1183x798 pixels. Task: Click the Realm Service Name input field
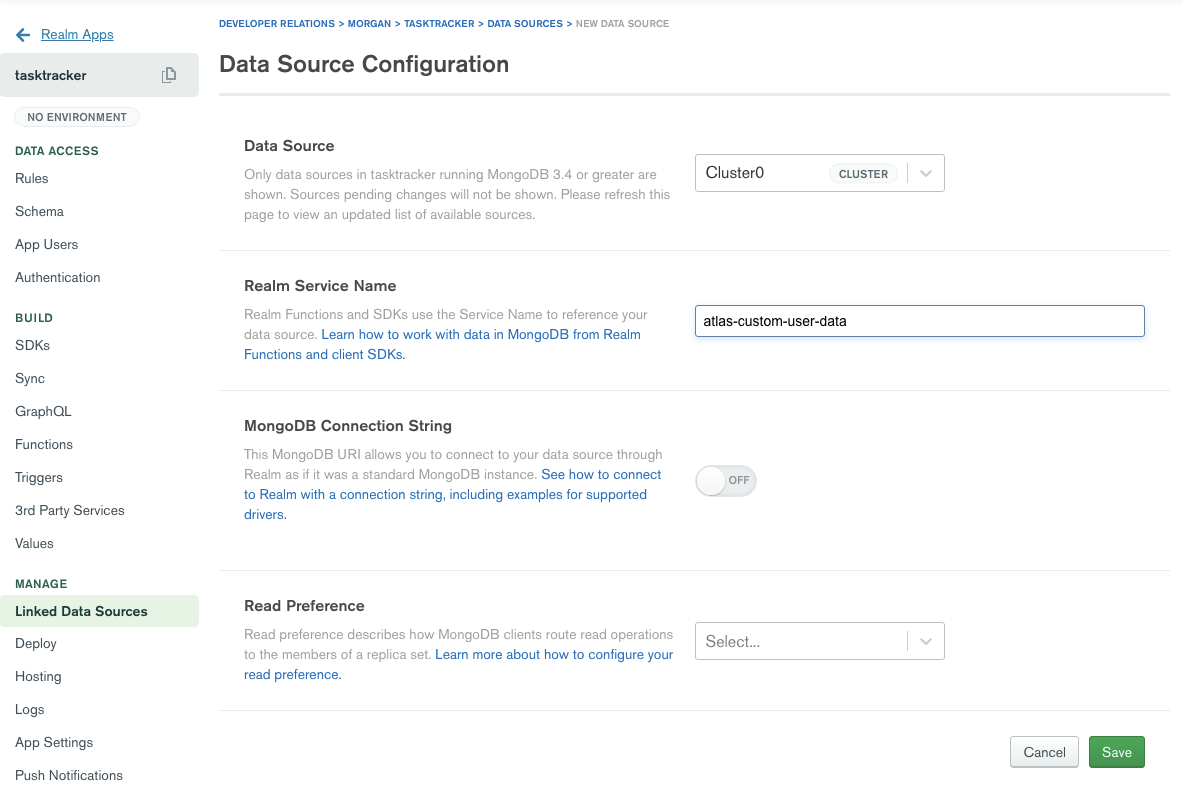(x=919, y=321)
